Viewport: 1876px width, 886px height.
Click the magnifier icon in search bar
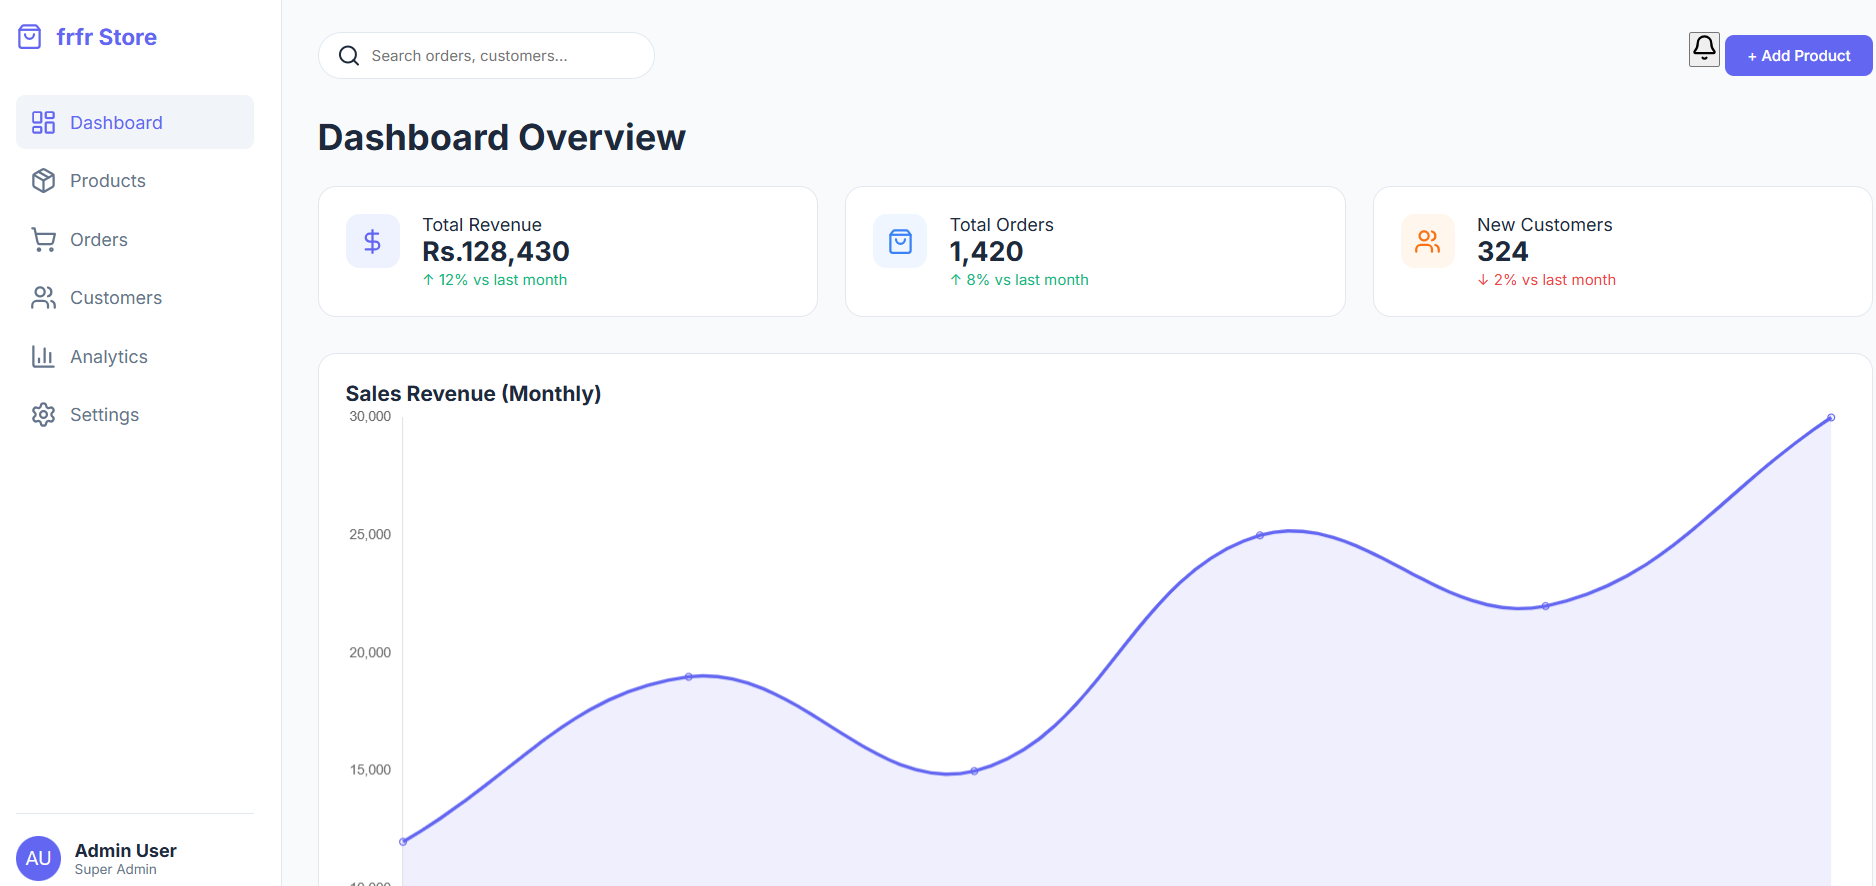pos(349,56)
